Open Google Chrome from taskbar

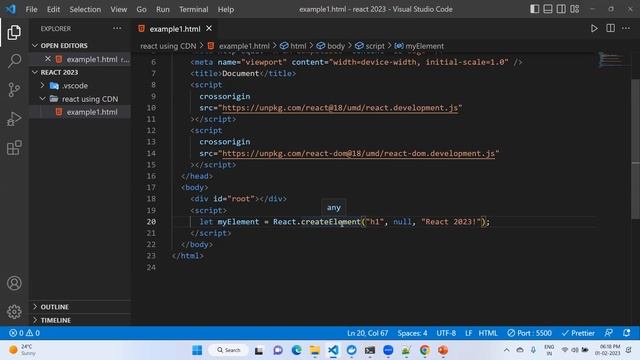(424, 350)
